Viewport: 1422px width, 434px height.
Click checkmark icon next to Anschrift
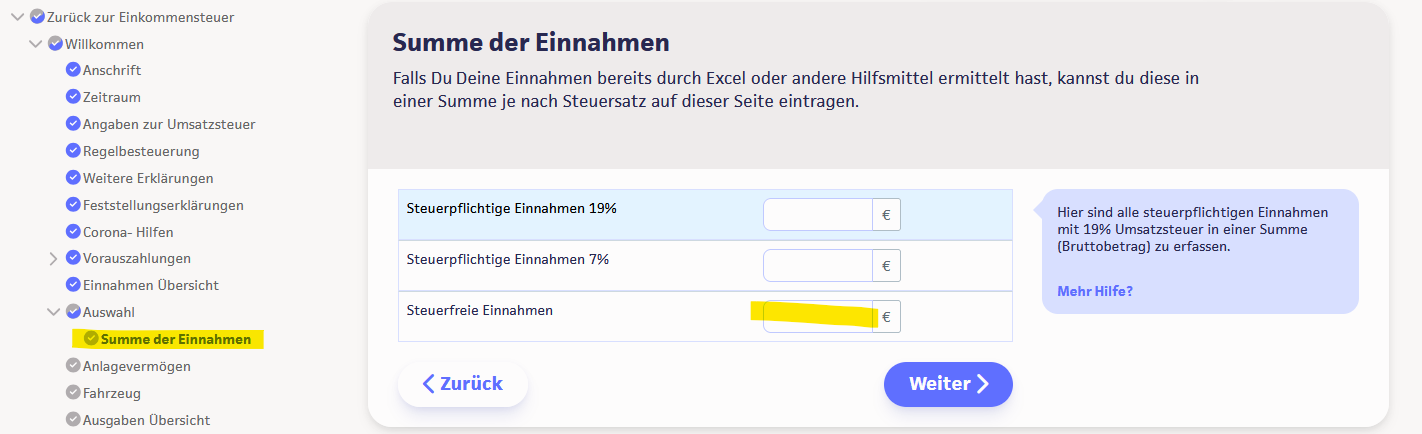pos(73,70)
